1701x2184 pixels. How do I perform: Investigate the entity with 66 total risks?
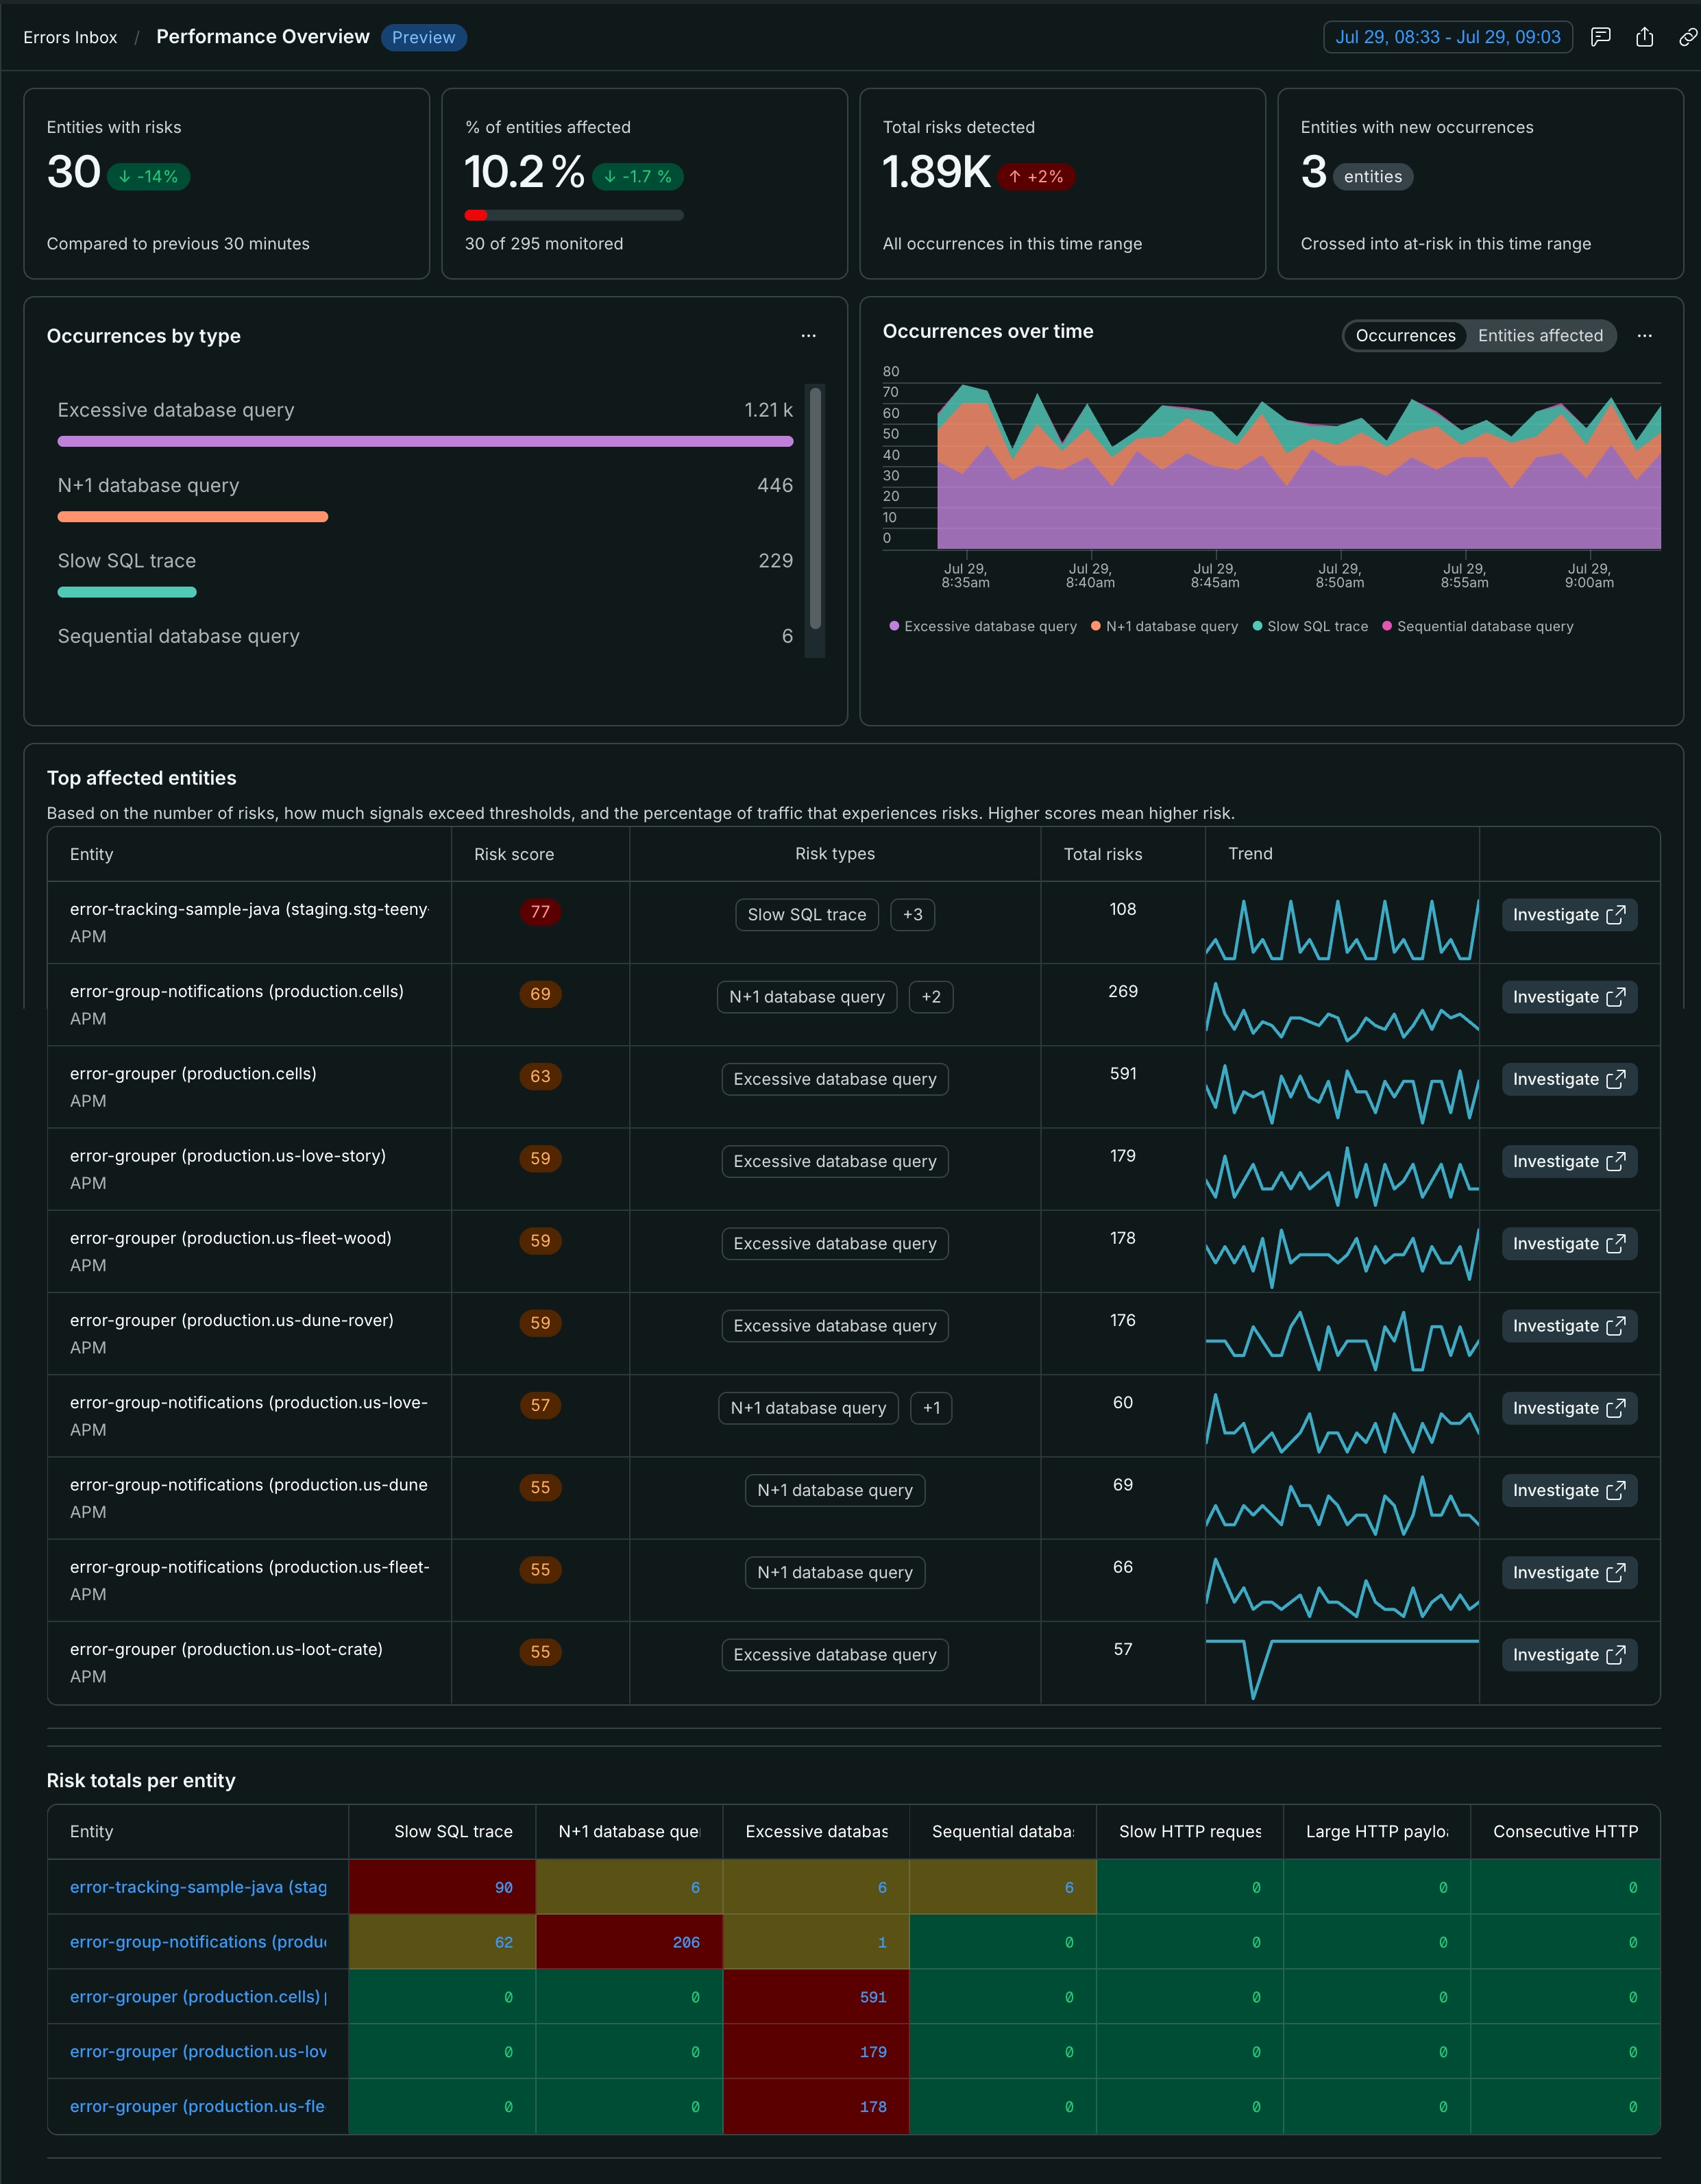(1568, 1572)
